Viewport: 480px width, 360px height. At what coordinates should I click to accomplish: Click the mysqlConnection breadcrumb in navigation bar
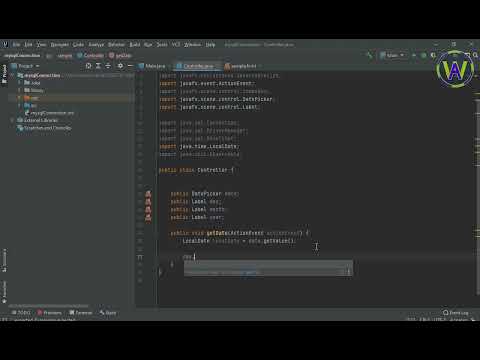coord(22,55)
